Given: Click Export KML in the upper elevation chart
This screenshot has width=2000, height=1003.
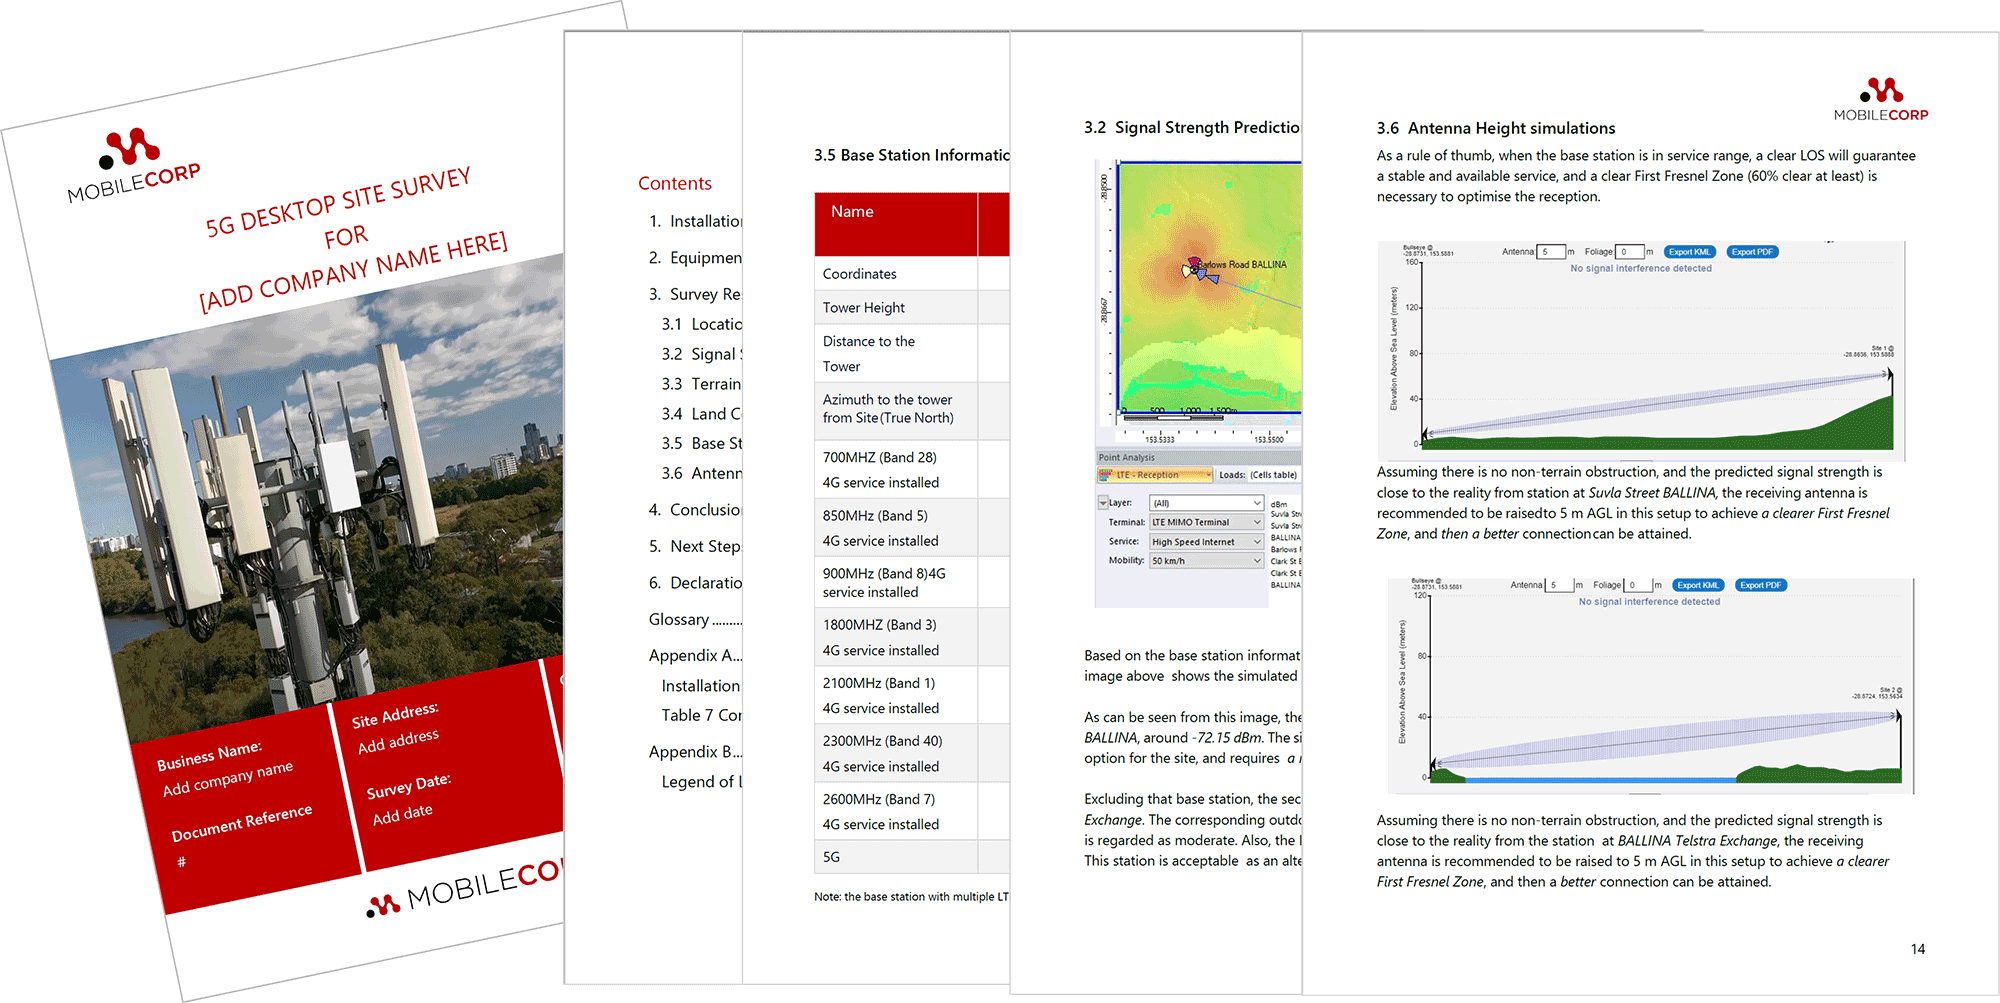Looking at the screenshot, I should [x=1689, y=252].
